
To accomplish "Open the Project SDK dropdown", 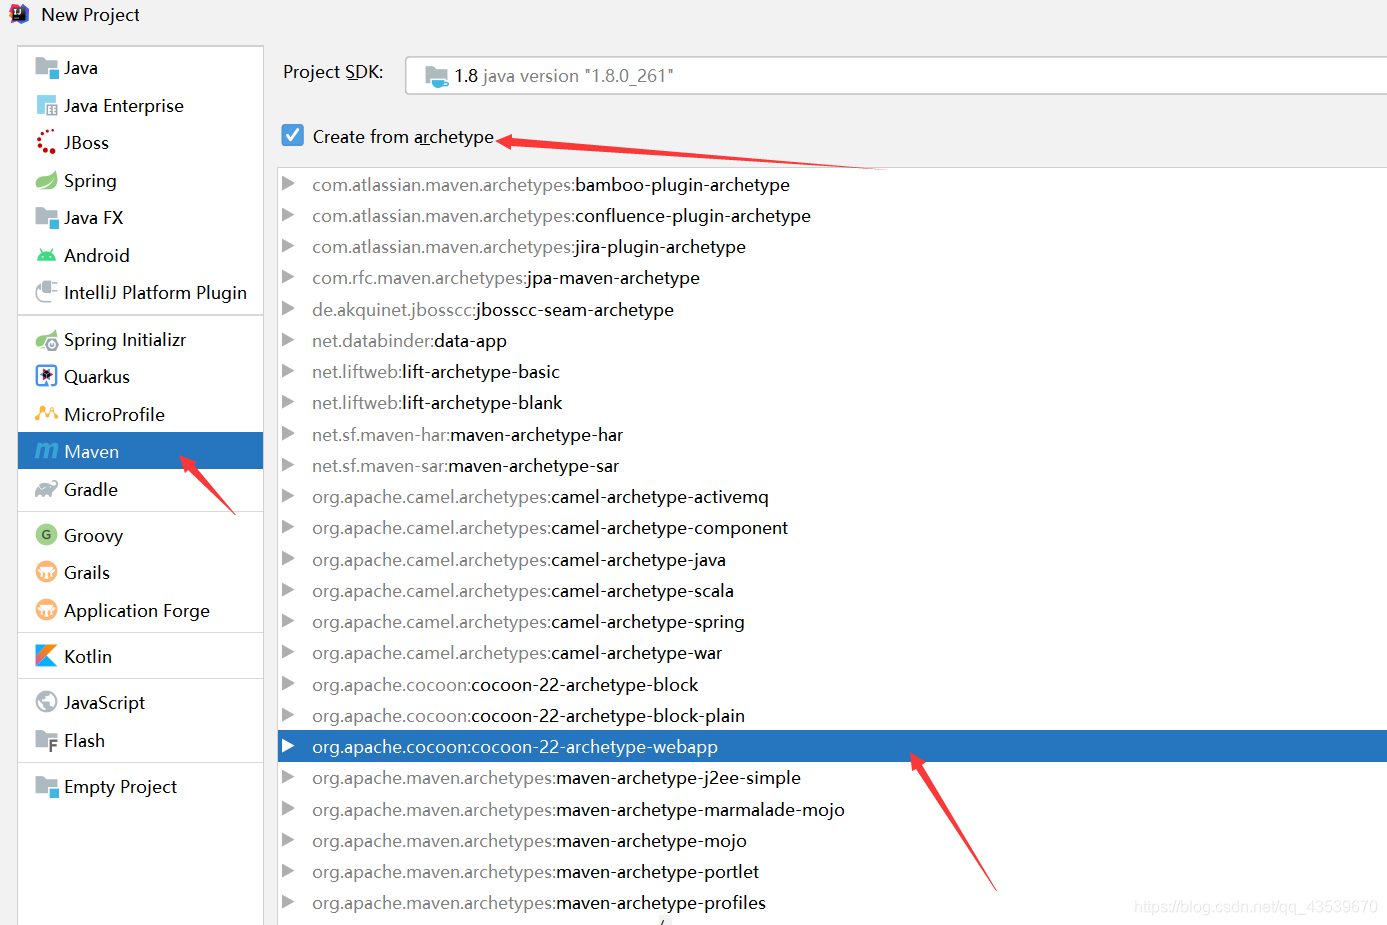I will pyautogui.click(x=895, y=76).
